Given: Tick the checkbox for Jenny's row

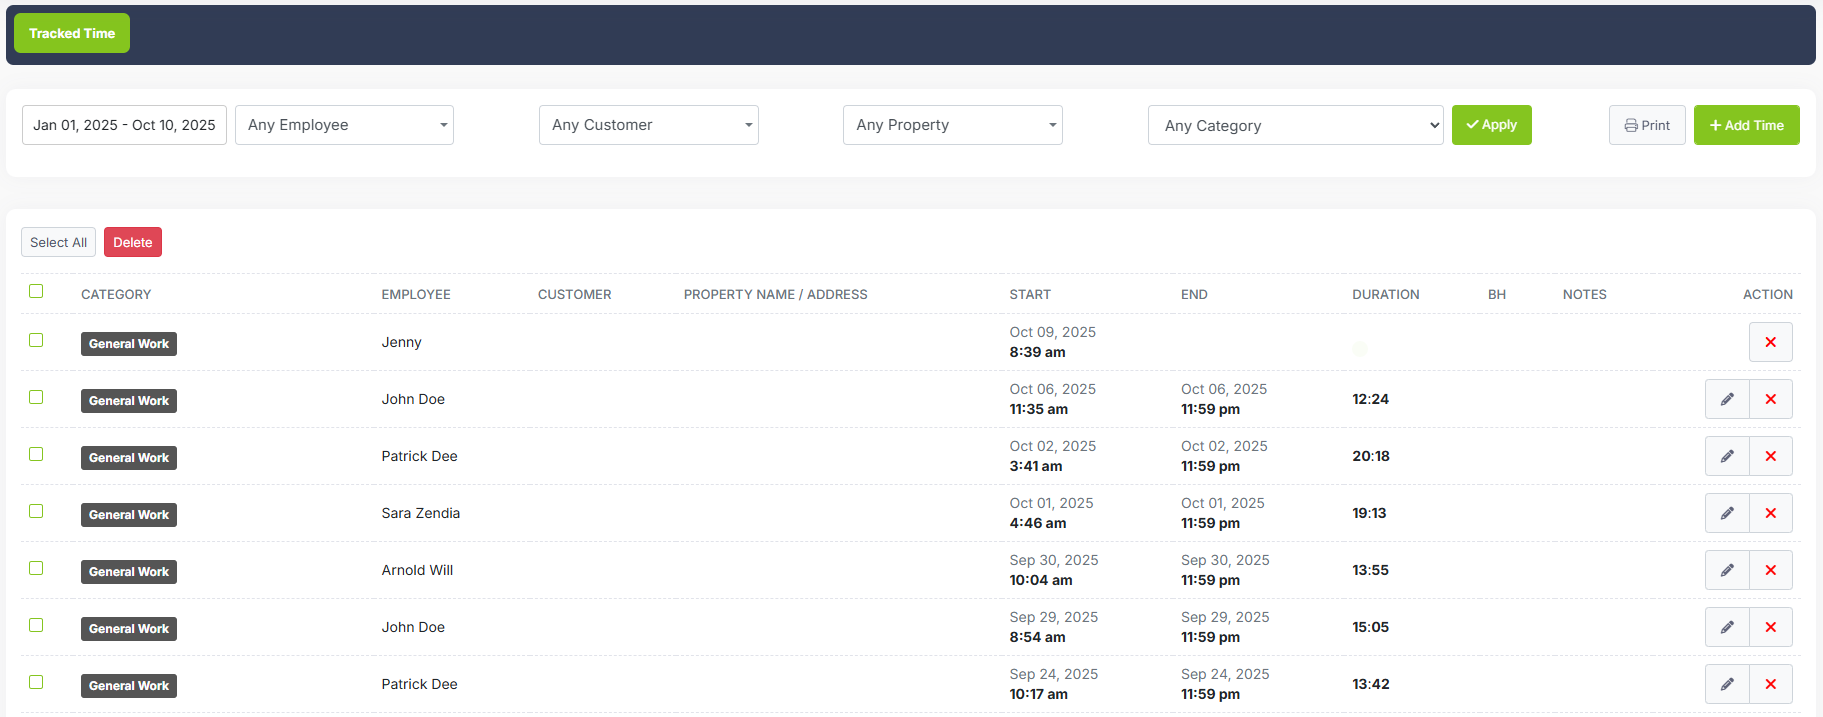Looking at the screenshot, I should [36, 340].
